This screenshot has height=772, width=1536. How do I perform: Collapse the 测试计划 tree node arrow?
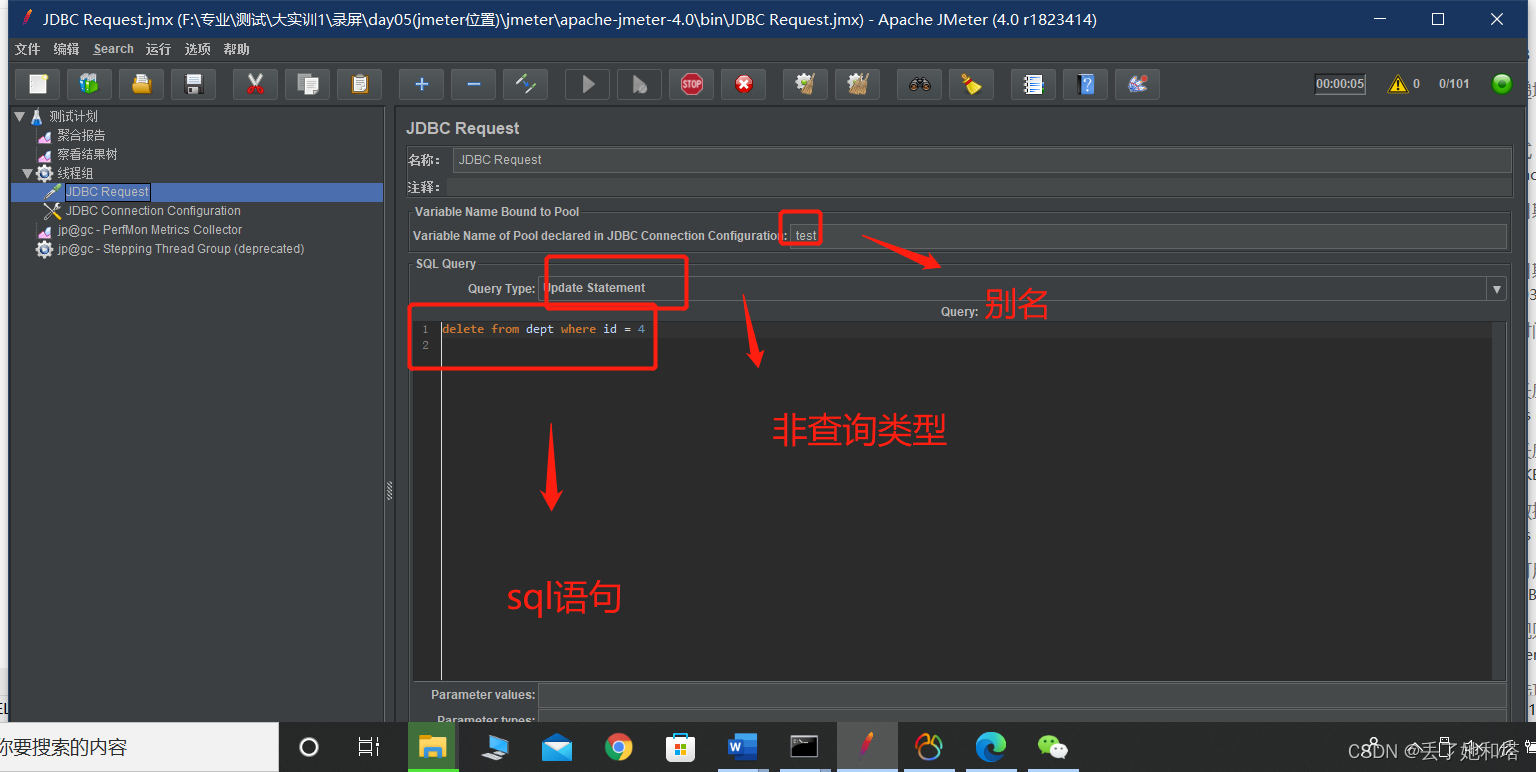point(19,116)
